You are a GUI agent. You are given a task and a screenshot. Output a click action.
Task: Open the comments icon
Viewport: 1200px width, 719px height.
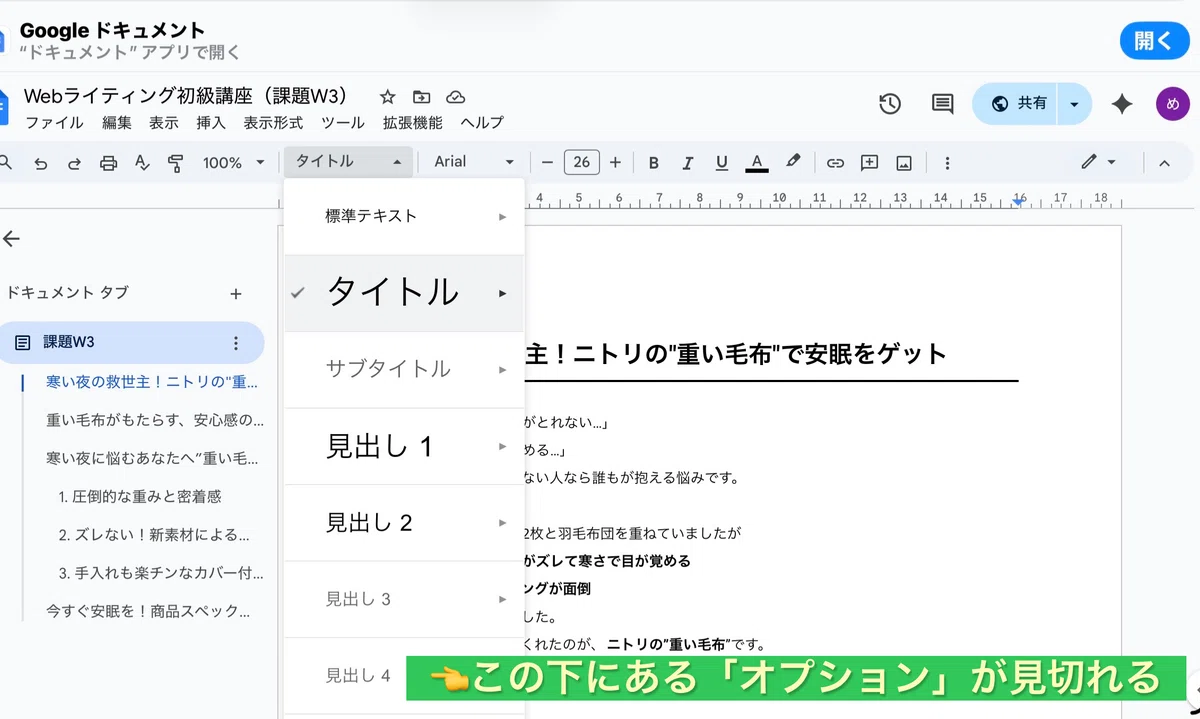942,103
